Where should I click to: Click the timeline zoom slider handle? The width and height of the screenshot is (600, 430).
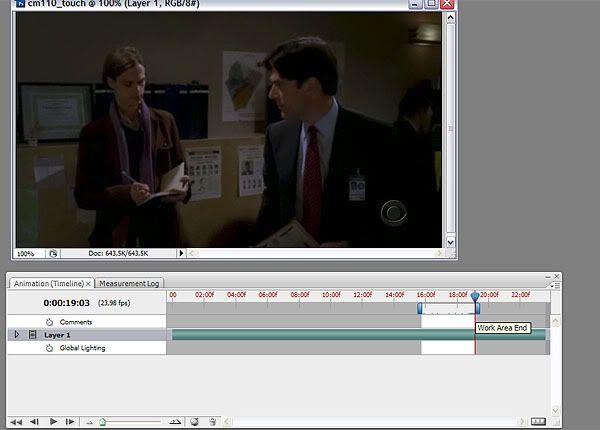[103, 422]
